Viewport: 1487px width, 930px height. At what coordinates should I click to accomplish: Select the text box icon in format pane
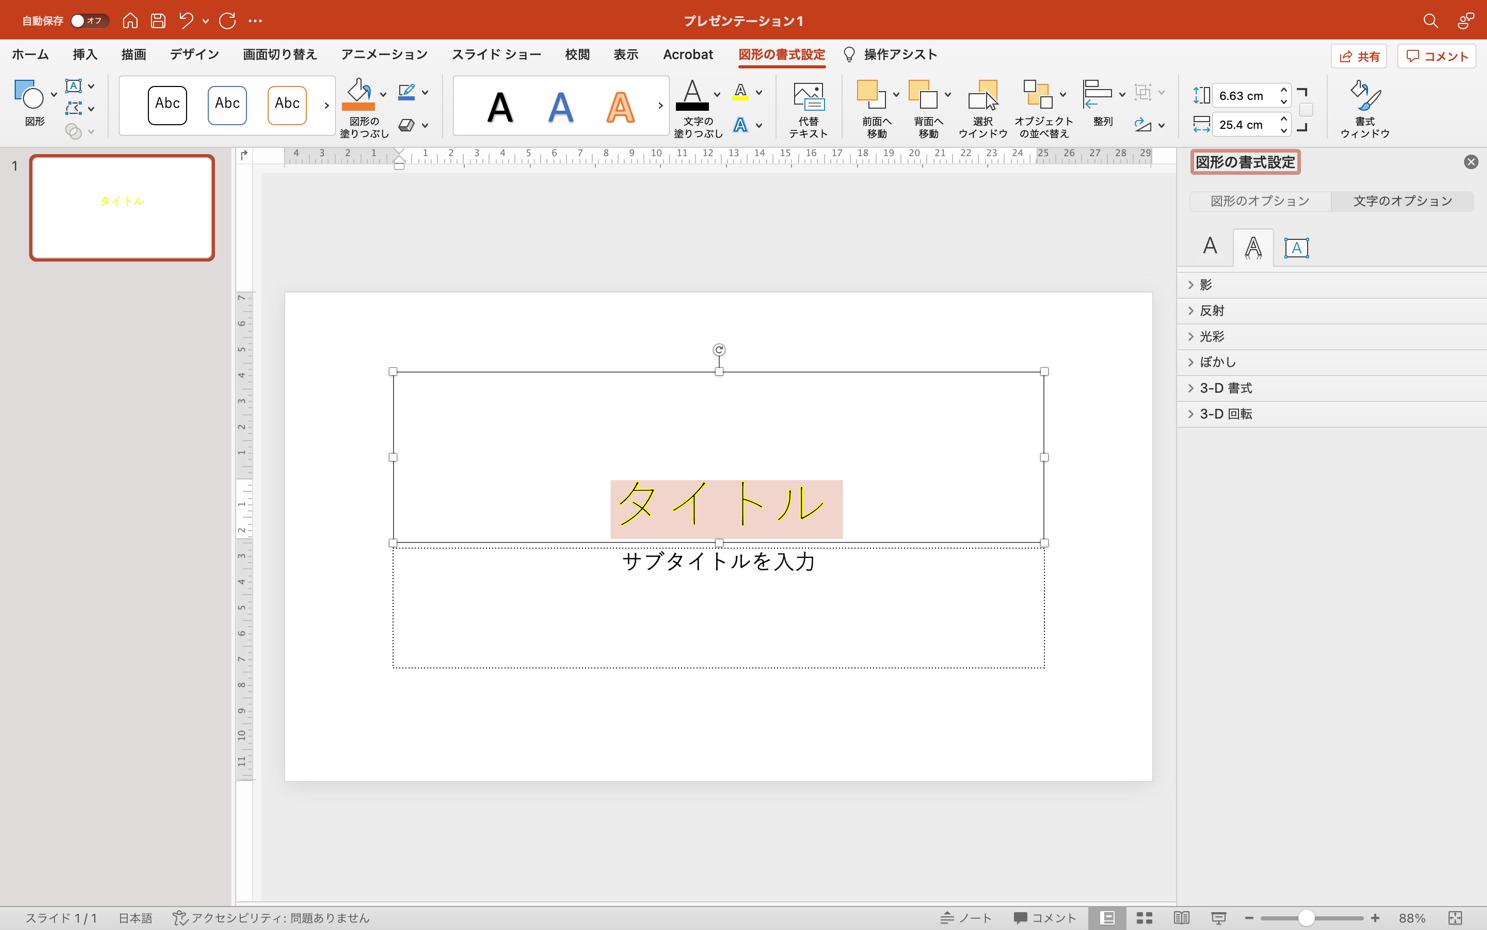pos(1296,247)
